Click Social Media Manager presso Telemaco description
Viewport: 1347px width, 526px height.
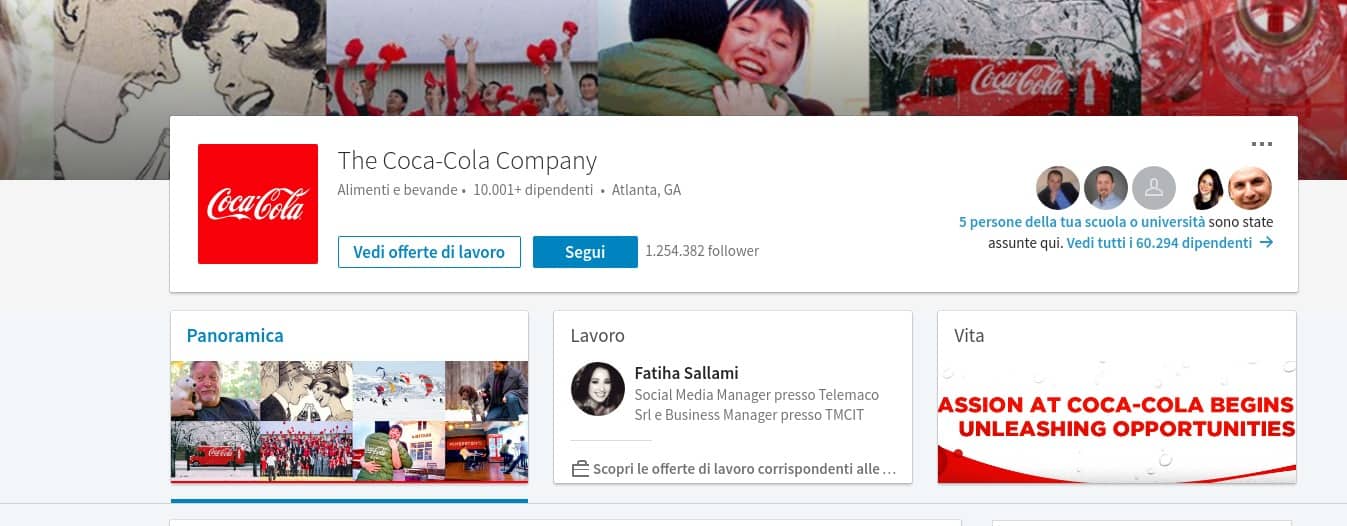[x=757, y=405]
